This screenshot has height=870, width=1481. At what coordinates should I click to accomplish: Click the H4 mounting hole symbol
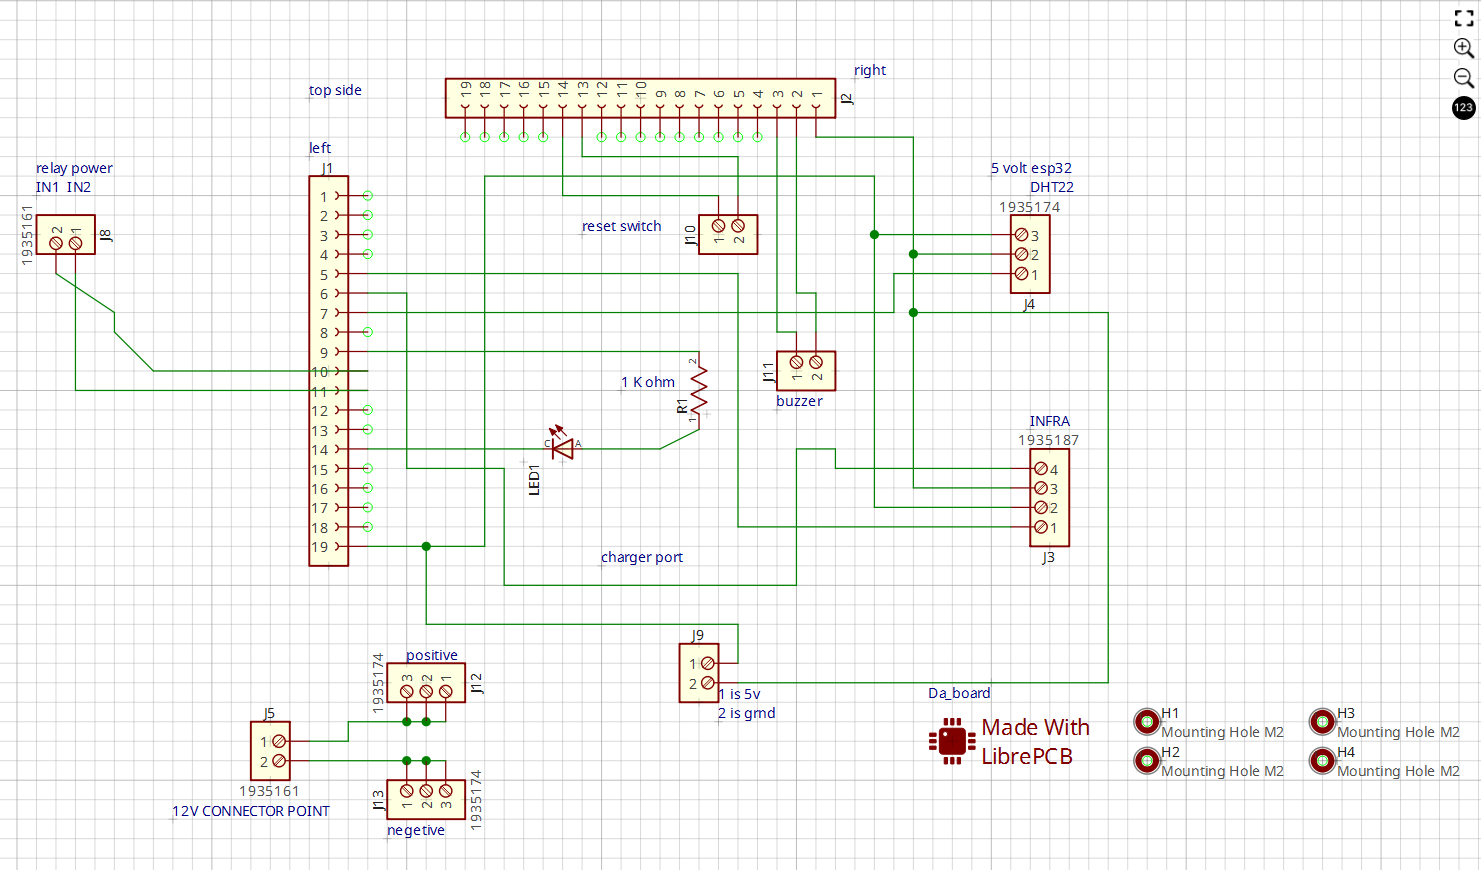coord(1323,761)
